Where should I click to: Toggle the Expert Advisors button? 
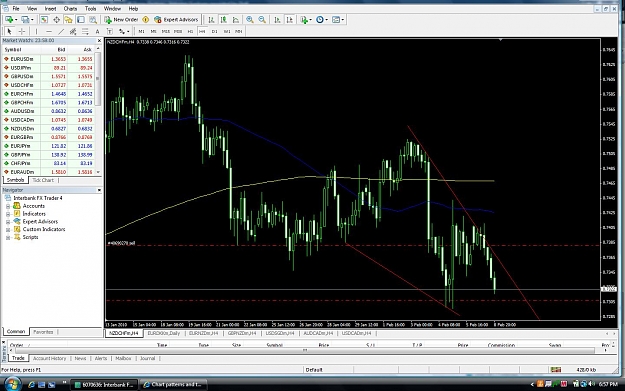click(x=176, y=20)
